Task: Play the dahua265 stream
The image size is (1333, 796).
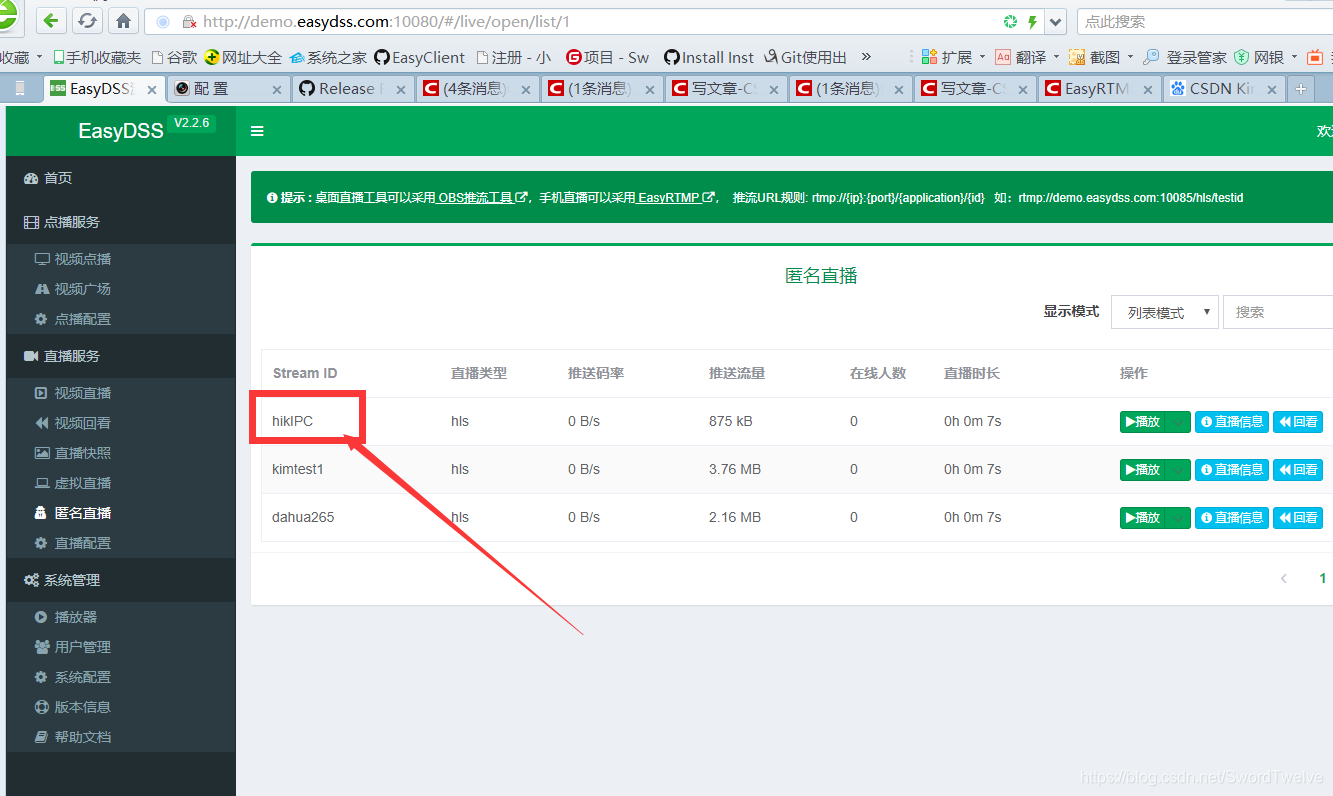Action: (1142, 518)
